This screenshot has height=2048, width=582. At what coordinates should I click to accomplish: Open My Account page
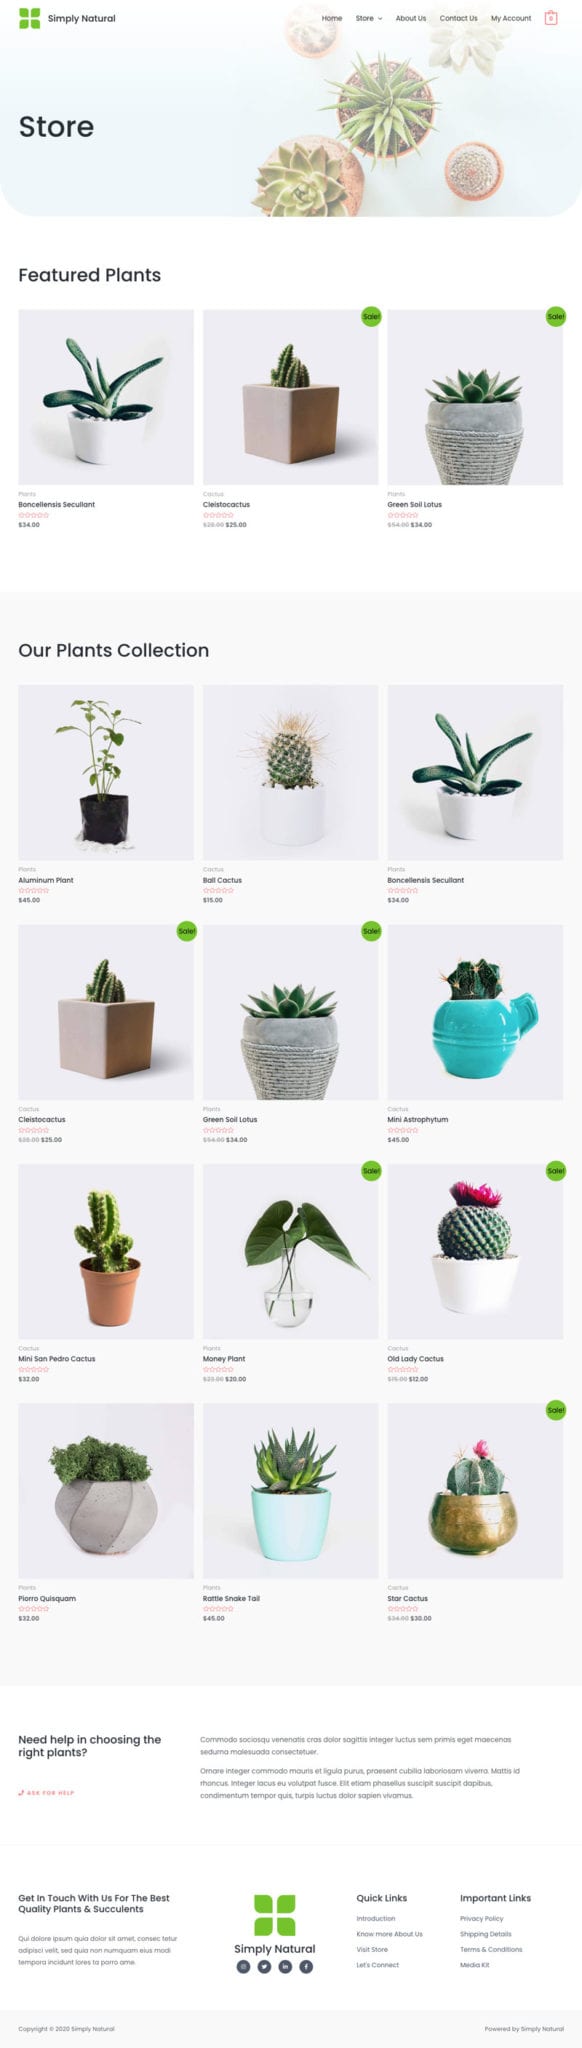tap(511, 18)
